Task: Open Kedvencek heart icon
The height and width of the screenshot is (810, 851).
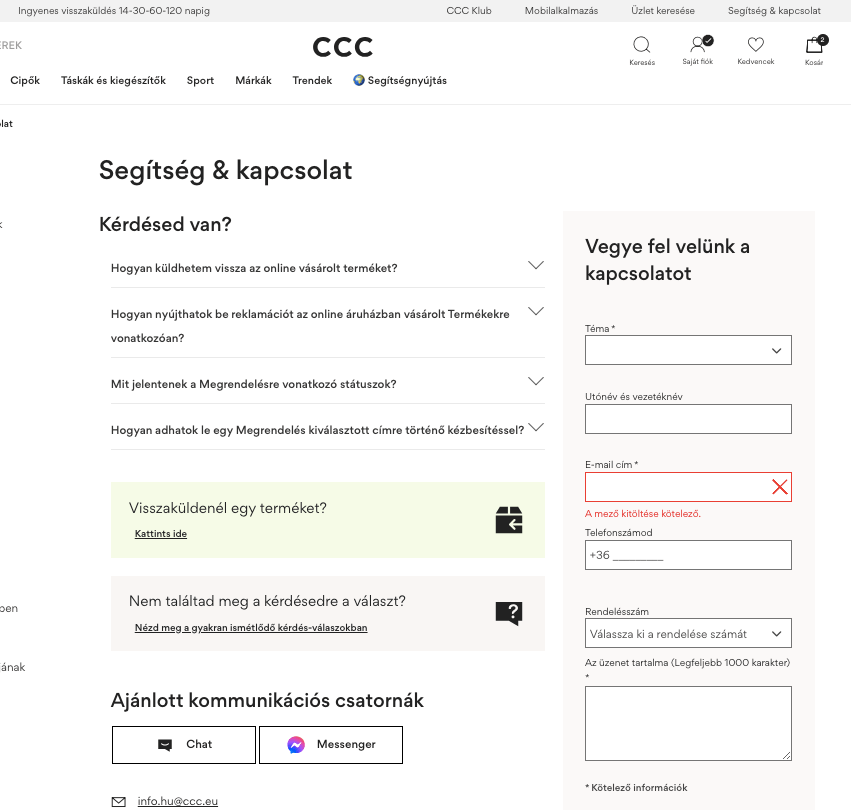Action: (x=755, y=45)
